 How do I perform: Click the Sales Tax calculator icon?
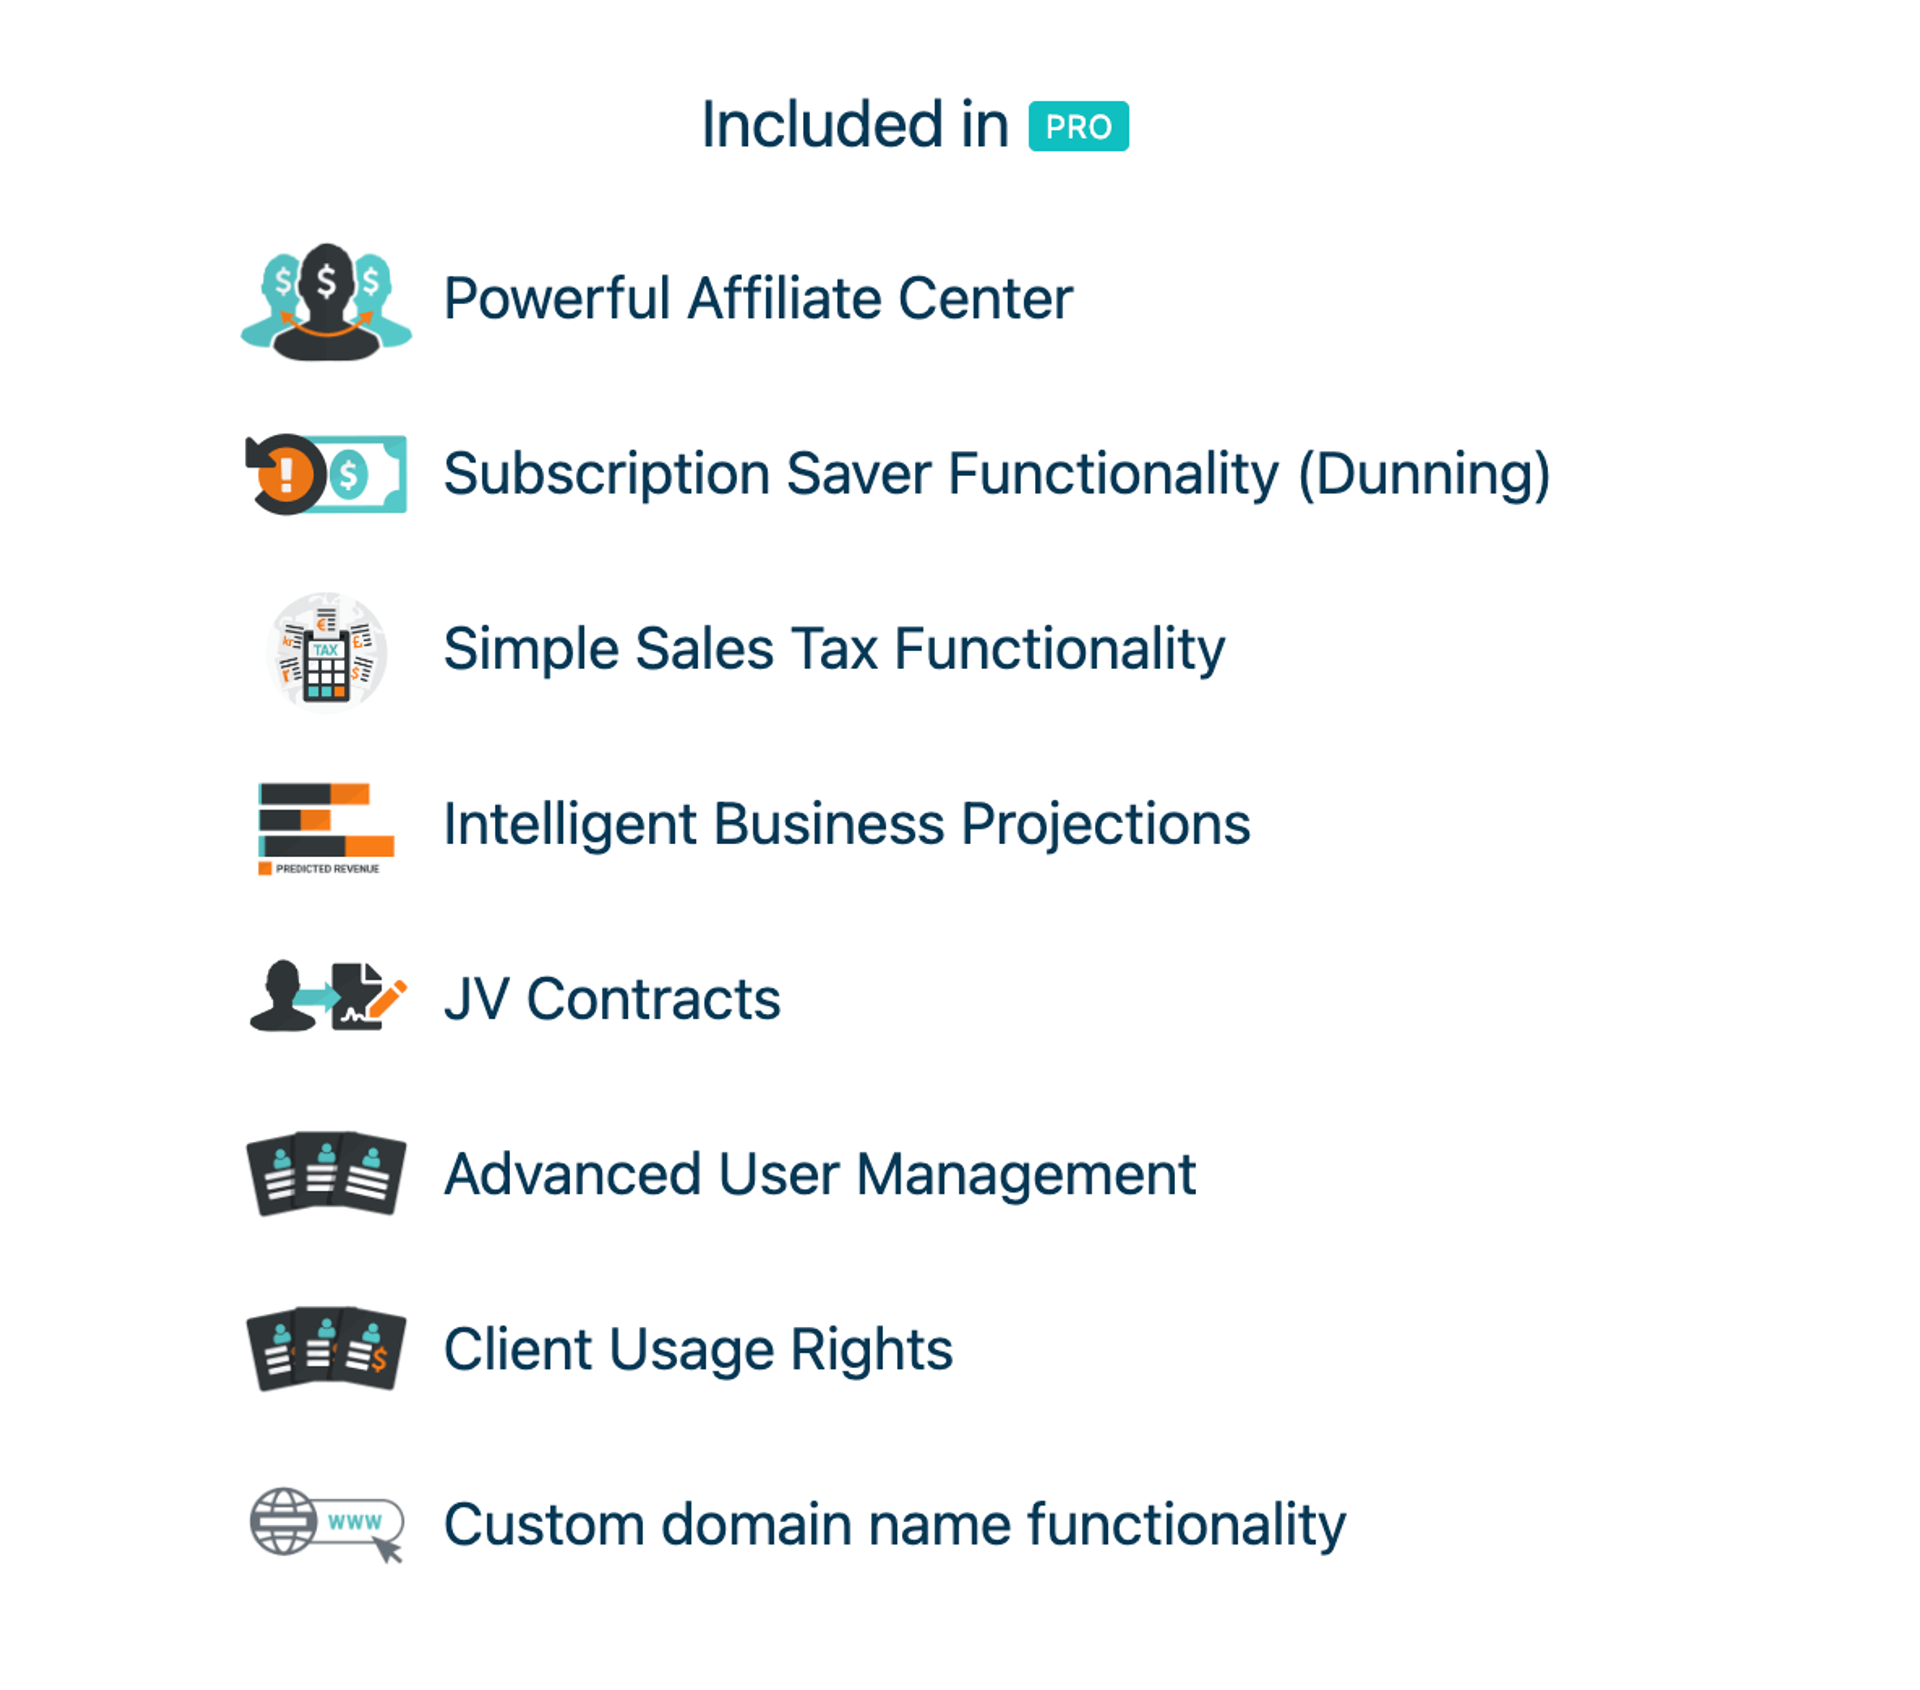tap(326, 651)
